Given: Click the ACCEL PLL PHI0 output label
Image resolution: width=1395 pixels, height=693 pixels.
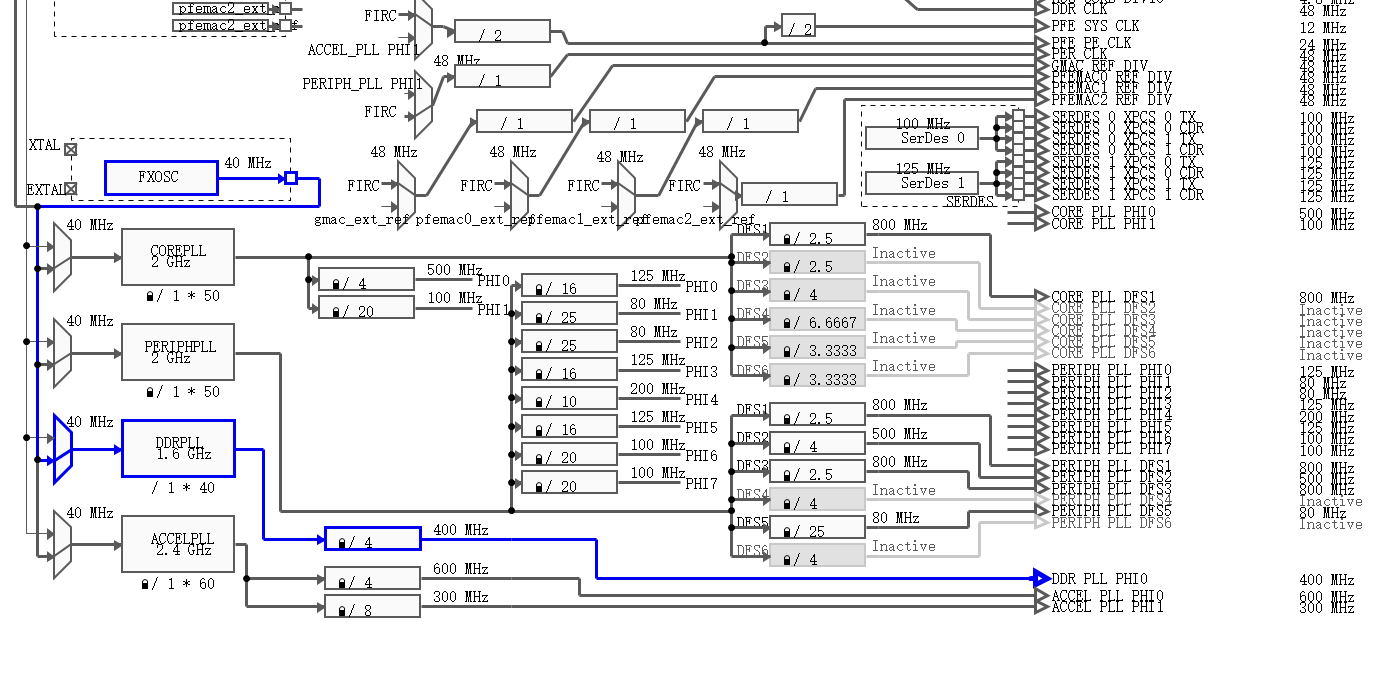Looking at the screenshot, I should (x=1108, y=596).
